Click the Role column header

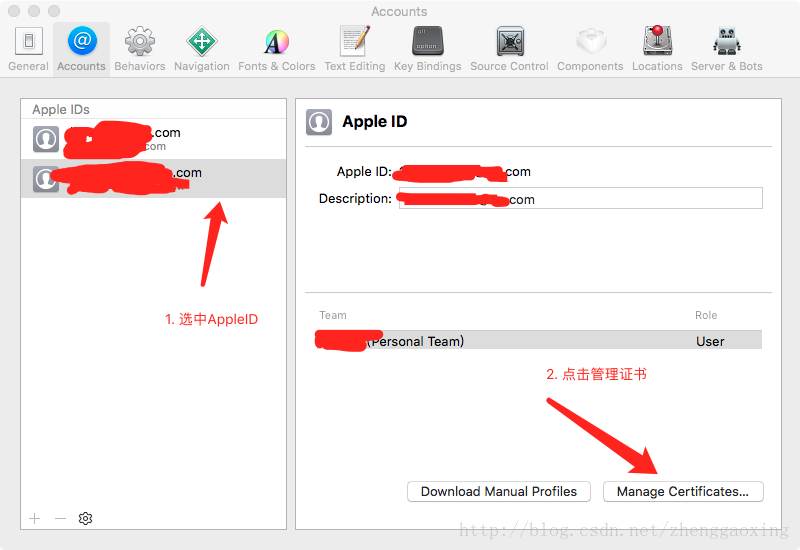coord(706,315)
